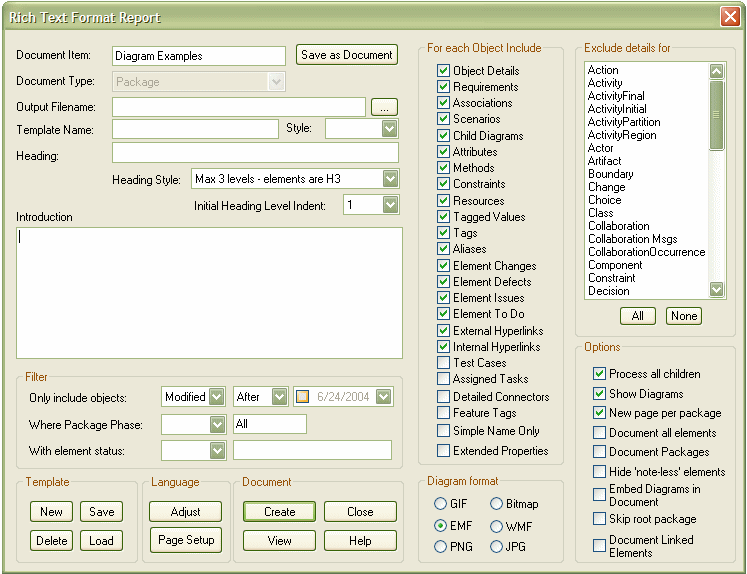Click the browse button beside Output Filename
Screen dimensions: 747x574
[385, 107]
